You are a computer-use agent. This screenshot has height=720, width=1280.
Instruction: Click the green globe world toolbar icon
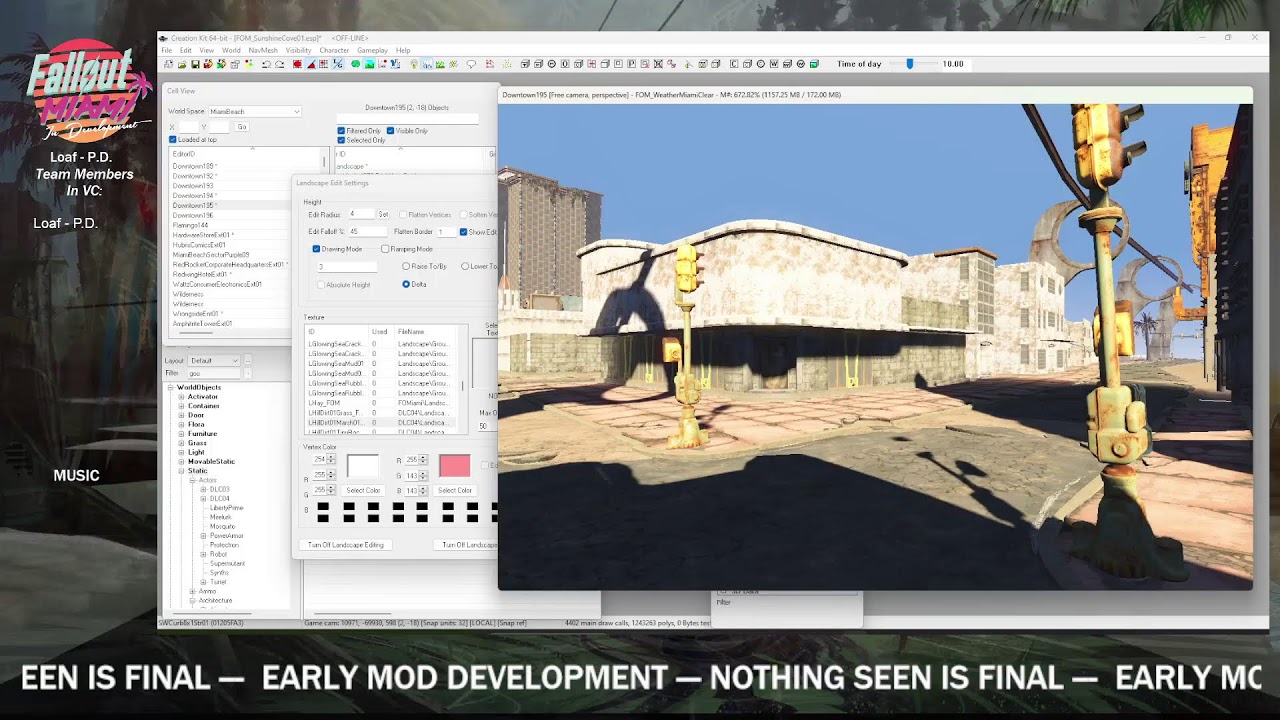pos(356,64)
